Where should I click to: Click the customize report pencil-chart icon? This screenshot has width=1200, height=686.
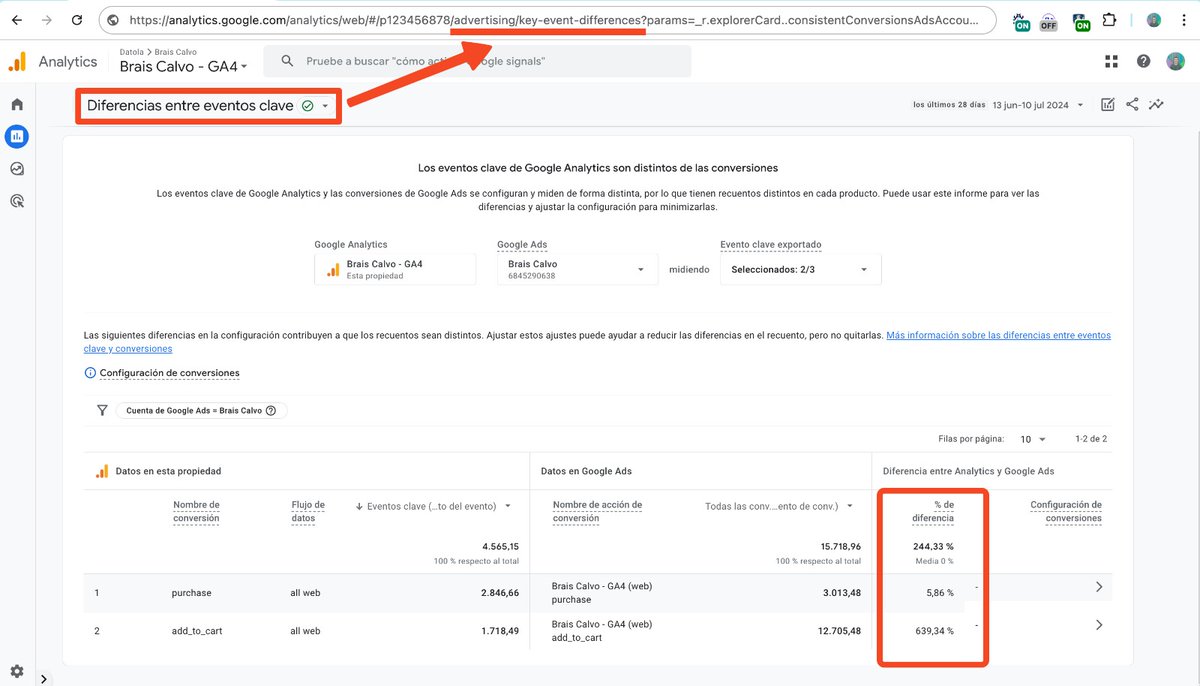coord(1107,104)
